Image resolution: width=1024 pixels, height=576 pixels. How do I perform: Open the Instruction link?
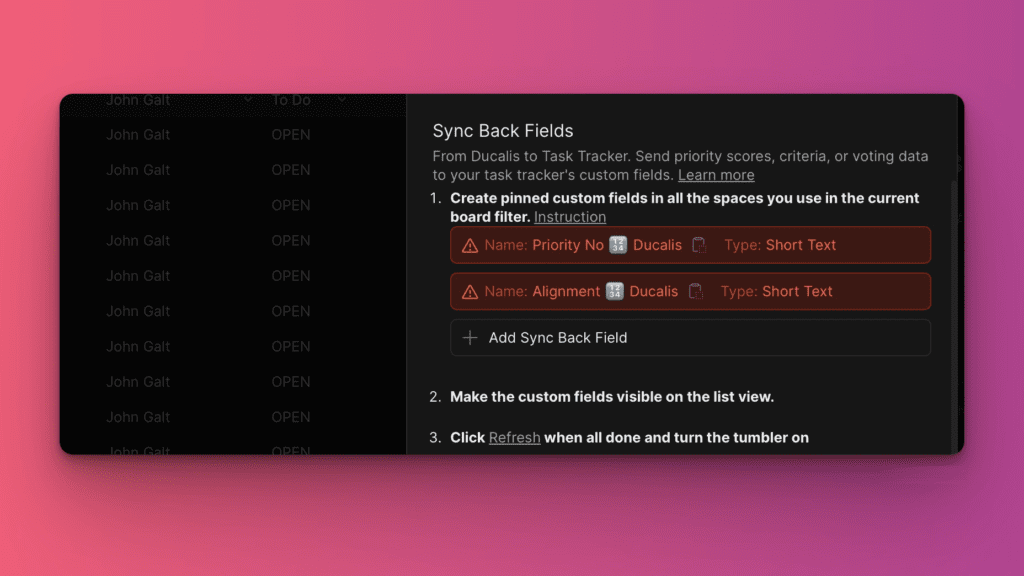pyautogui.click(x=569, y=217)
